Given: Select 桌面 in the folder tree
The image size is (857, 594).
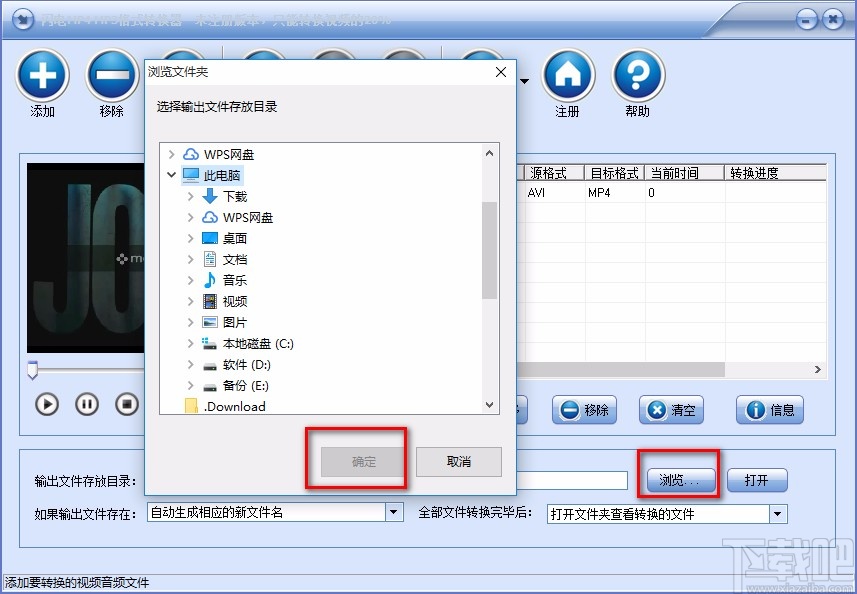Looking at the screenshot, I should (237, 238).
